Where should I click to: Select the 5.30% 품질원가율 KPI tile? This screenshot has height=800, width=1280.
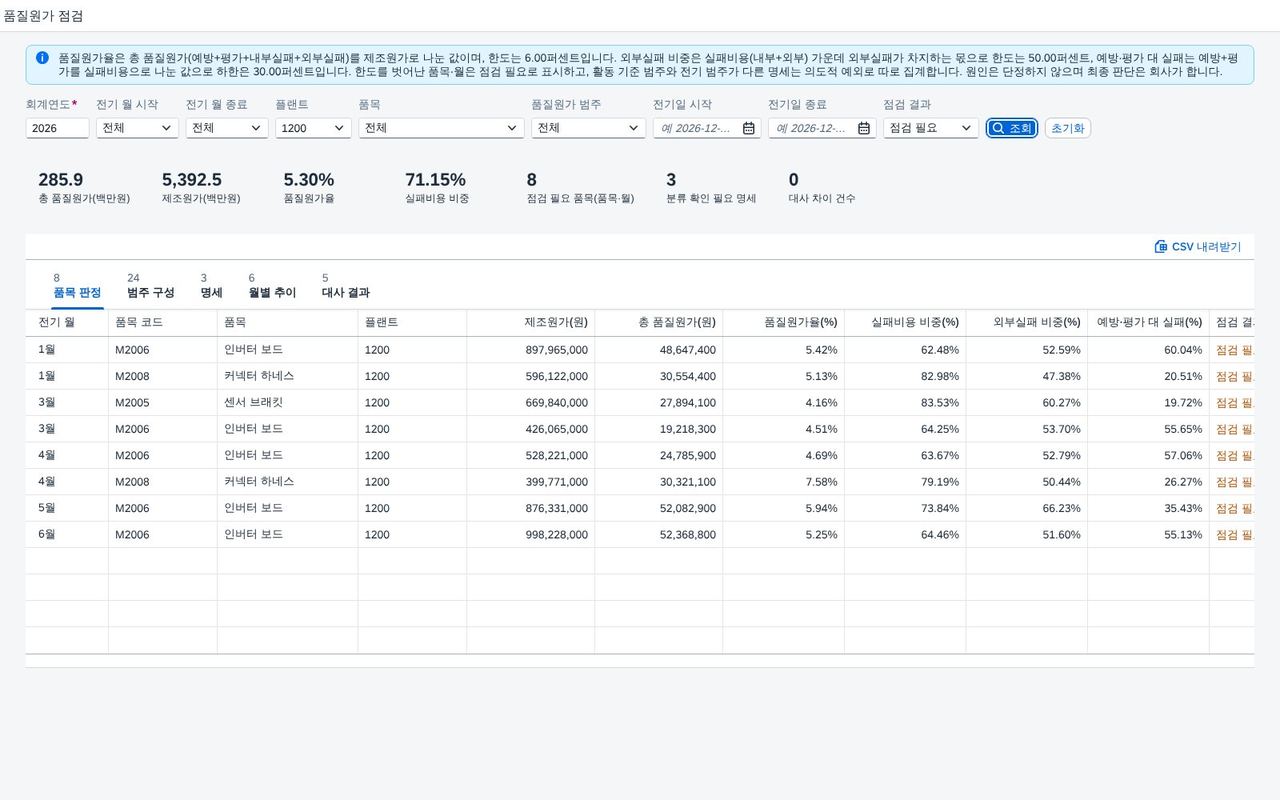(x=309, y=187)
